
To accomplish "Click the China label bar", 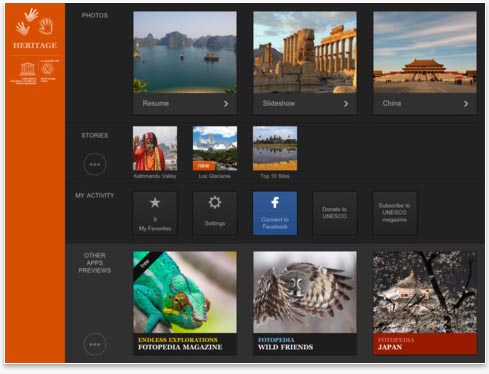I will click(x=425, y=104).
